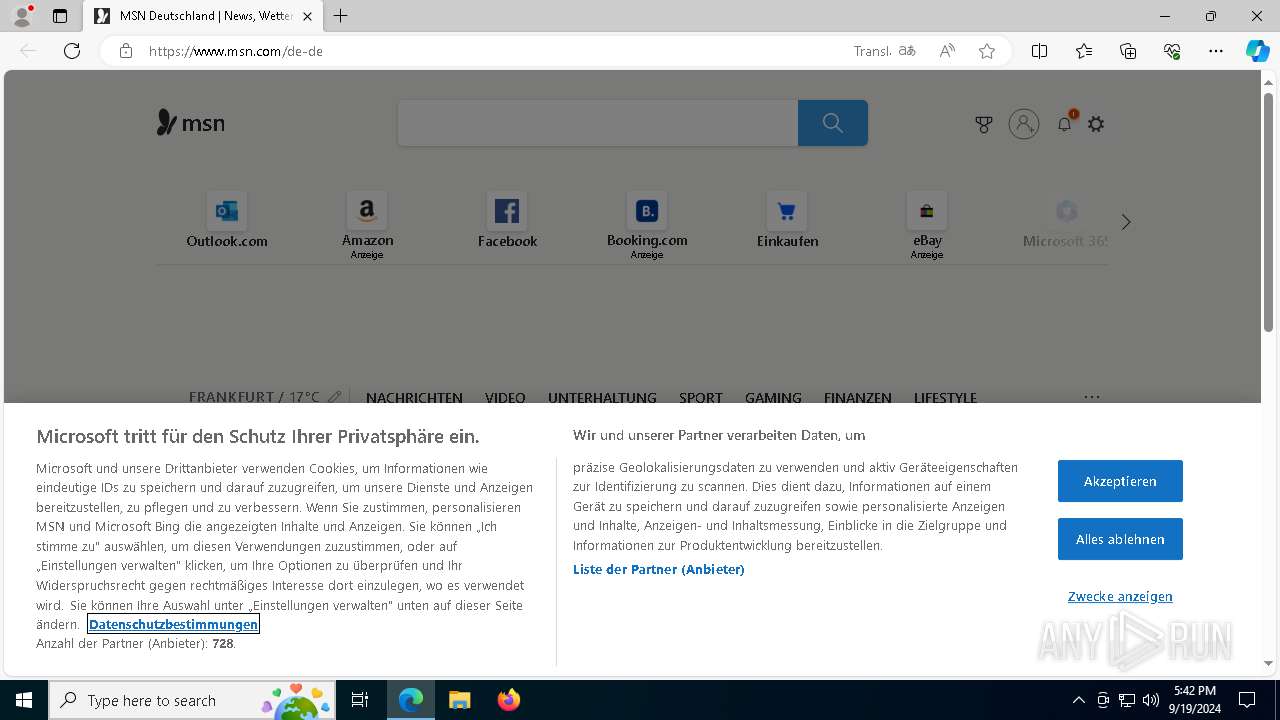Enable split screen view
This screenshot has height=720, width=1280.
point(1039,51)
